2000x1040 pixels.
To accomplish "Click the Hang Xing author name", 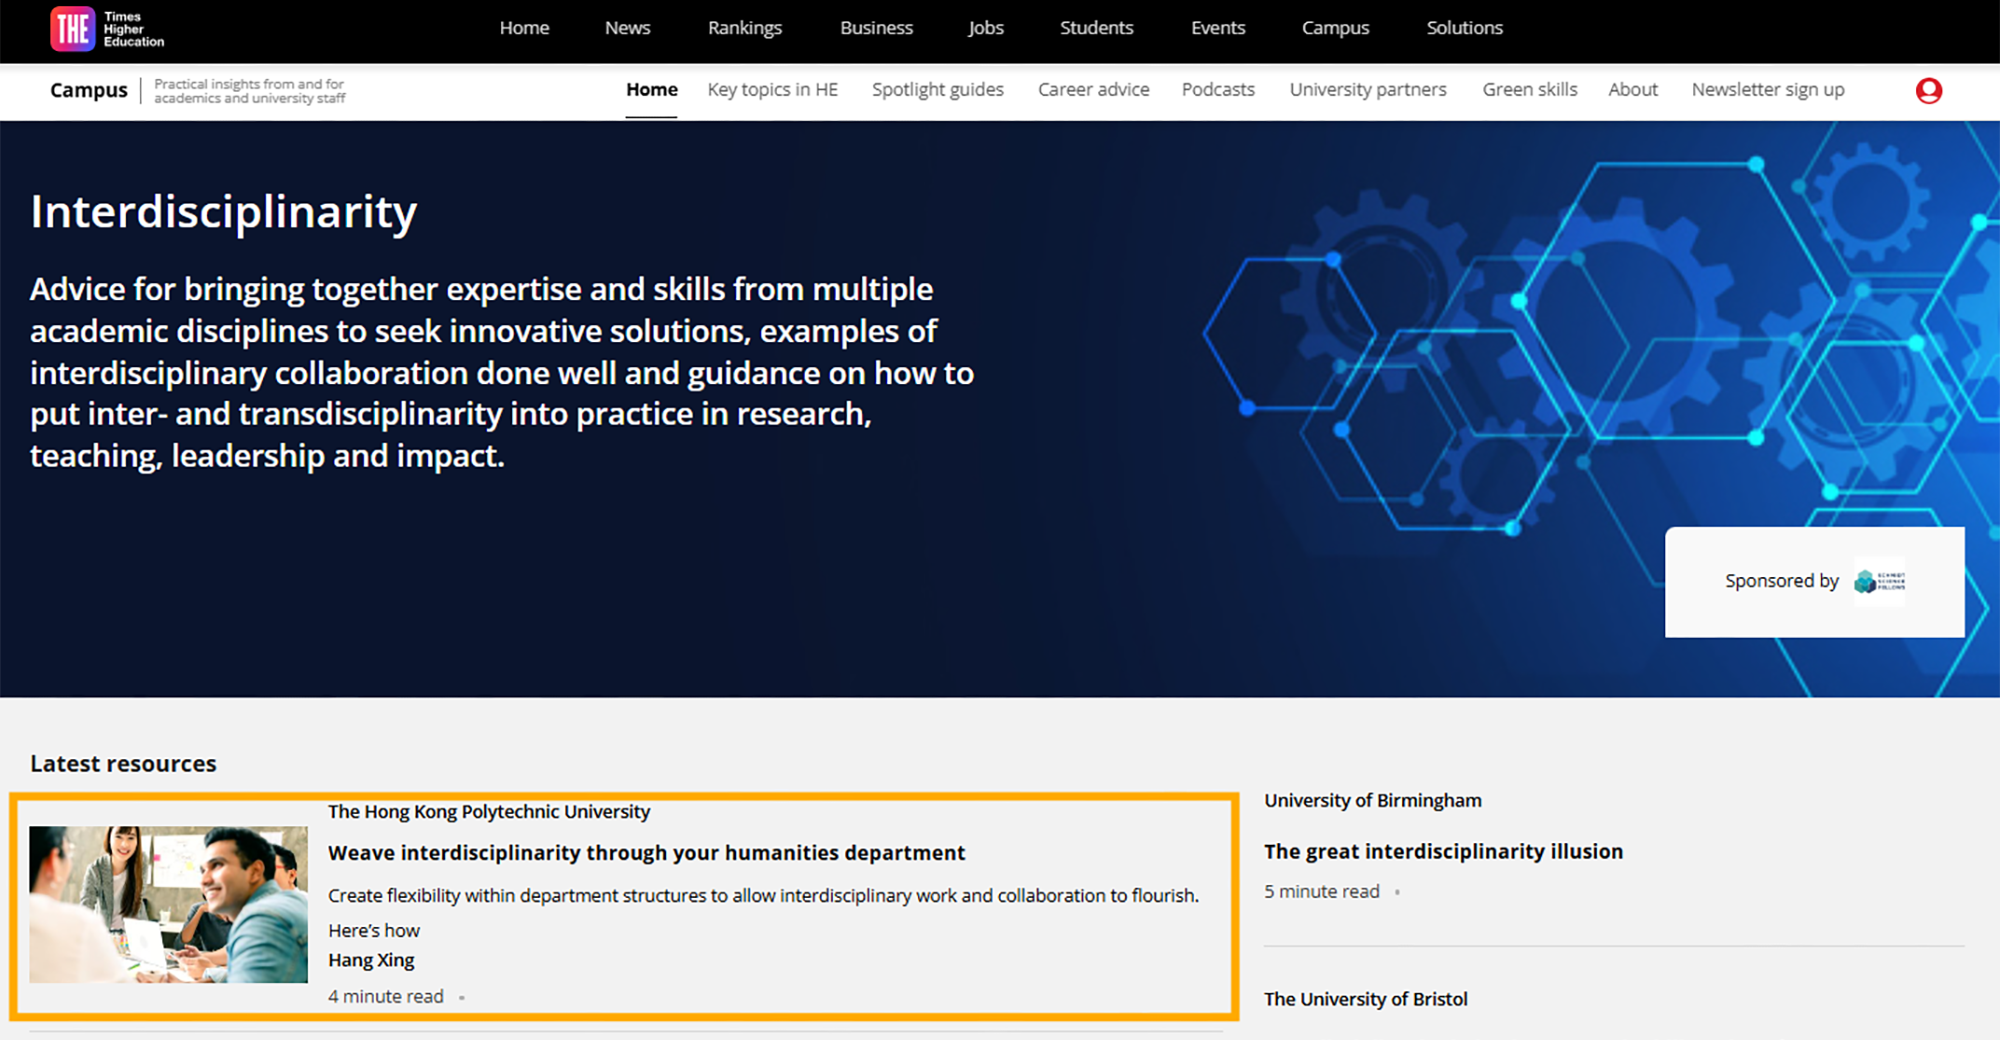I will [371, 960].
